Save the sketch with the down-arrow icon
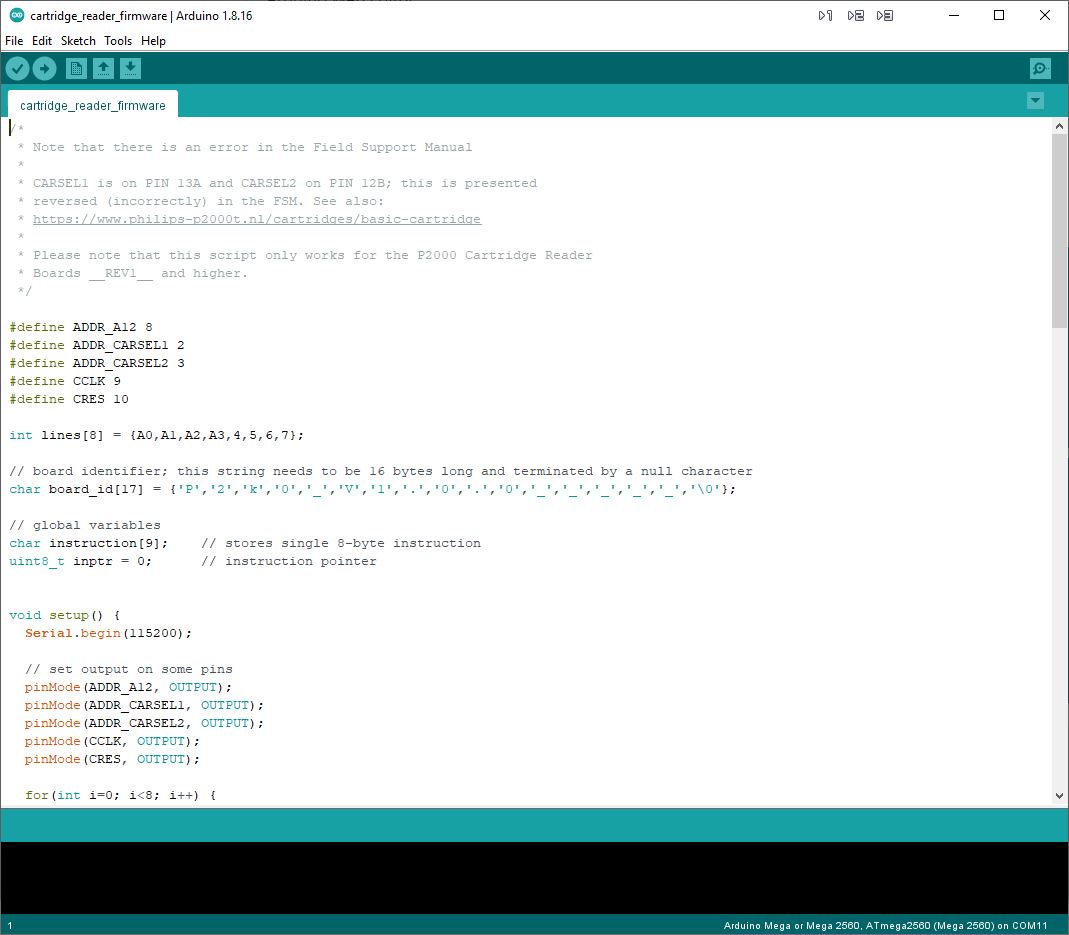The height and width of the screenshot is (935, 1069). (x=130, y=68)
